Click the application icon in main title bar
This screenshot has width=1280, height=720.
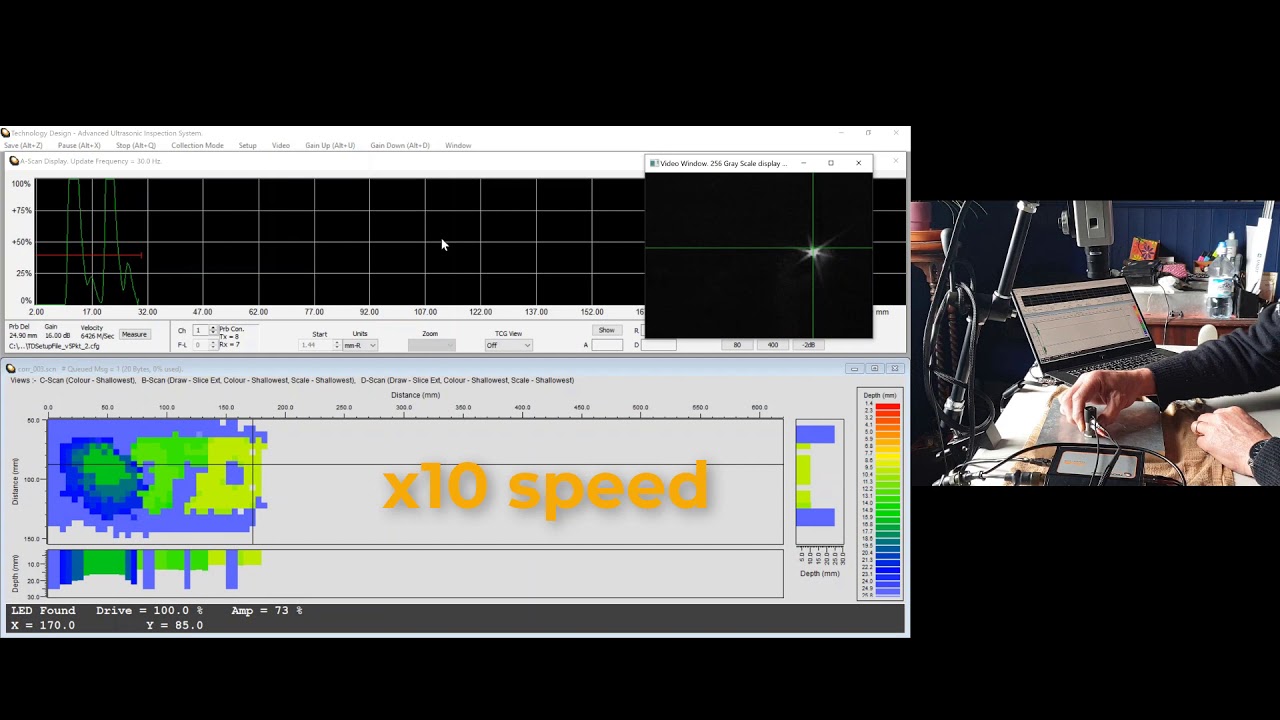pos(5,133)
